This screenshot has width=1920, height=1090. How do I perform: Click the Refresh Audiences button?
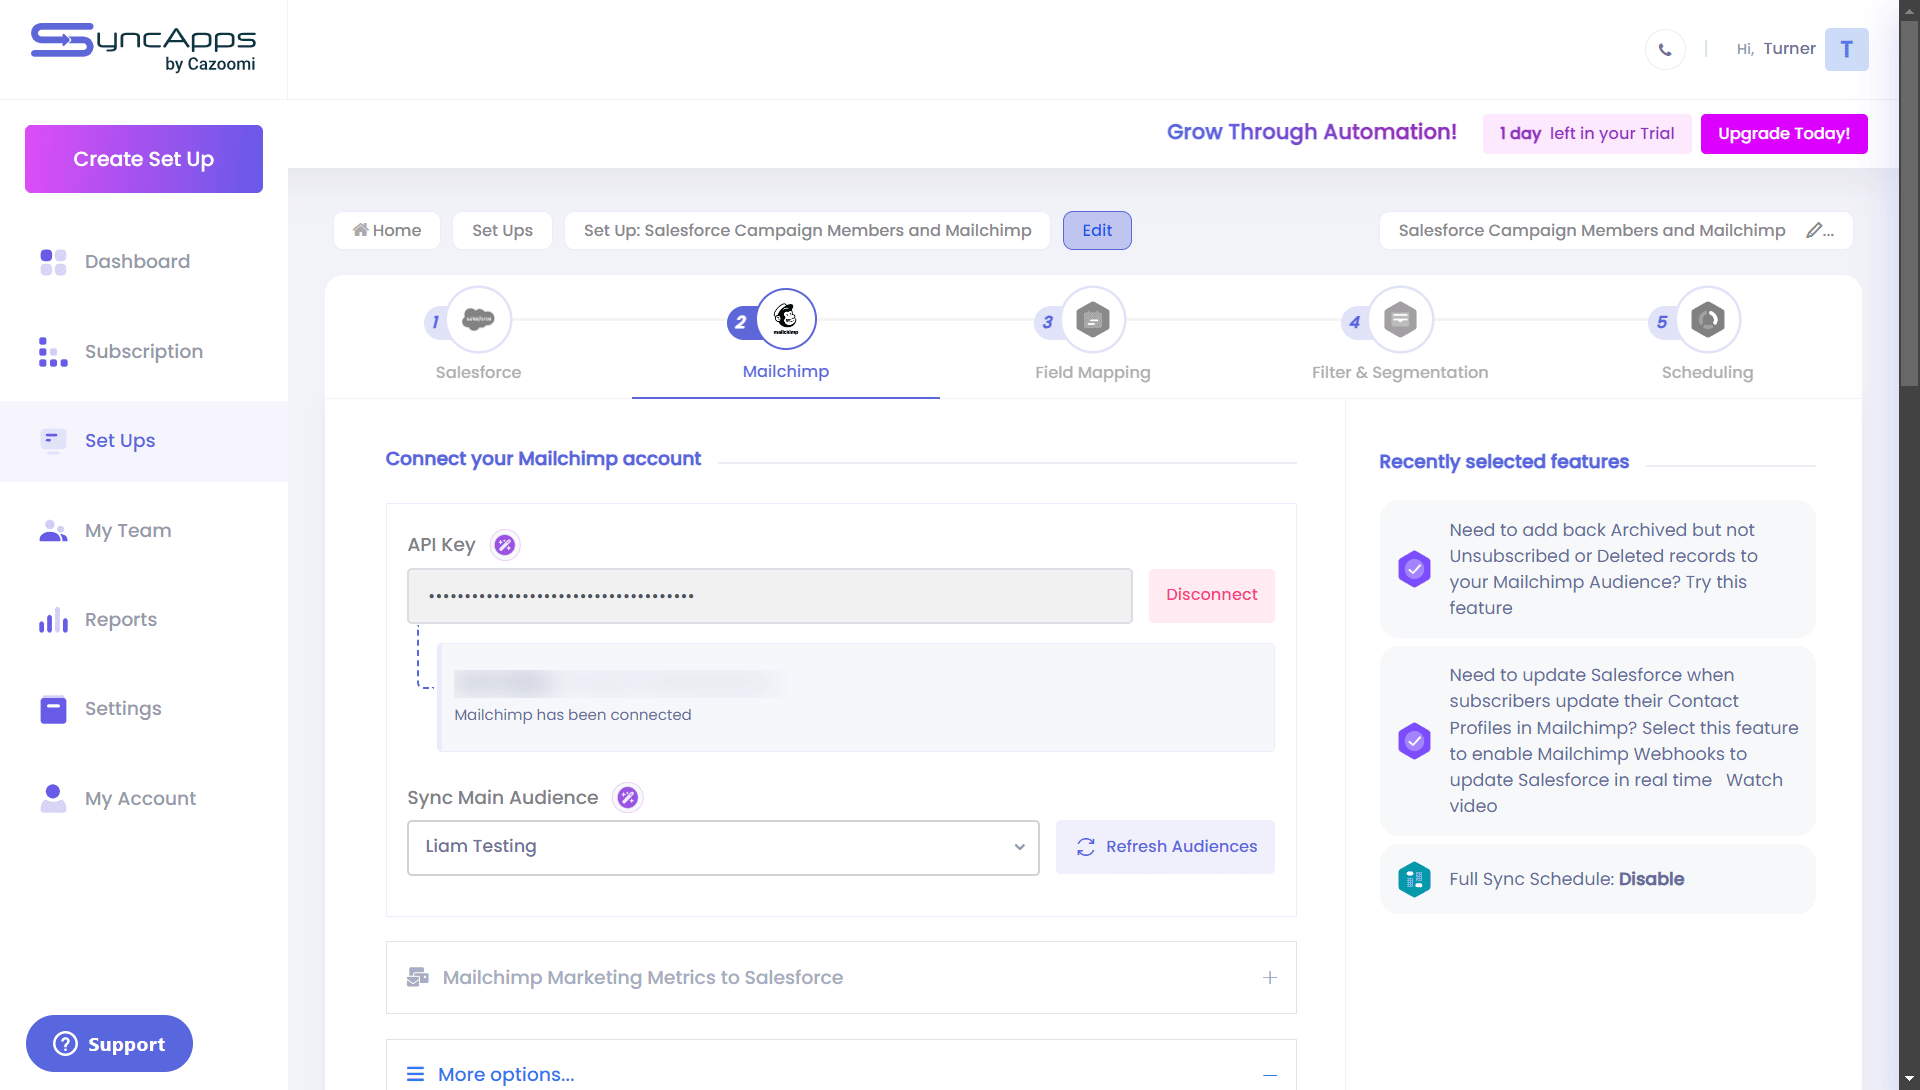pos(1166,847)
